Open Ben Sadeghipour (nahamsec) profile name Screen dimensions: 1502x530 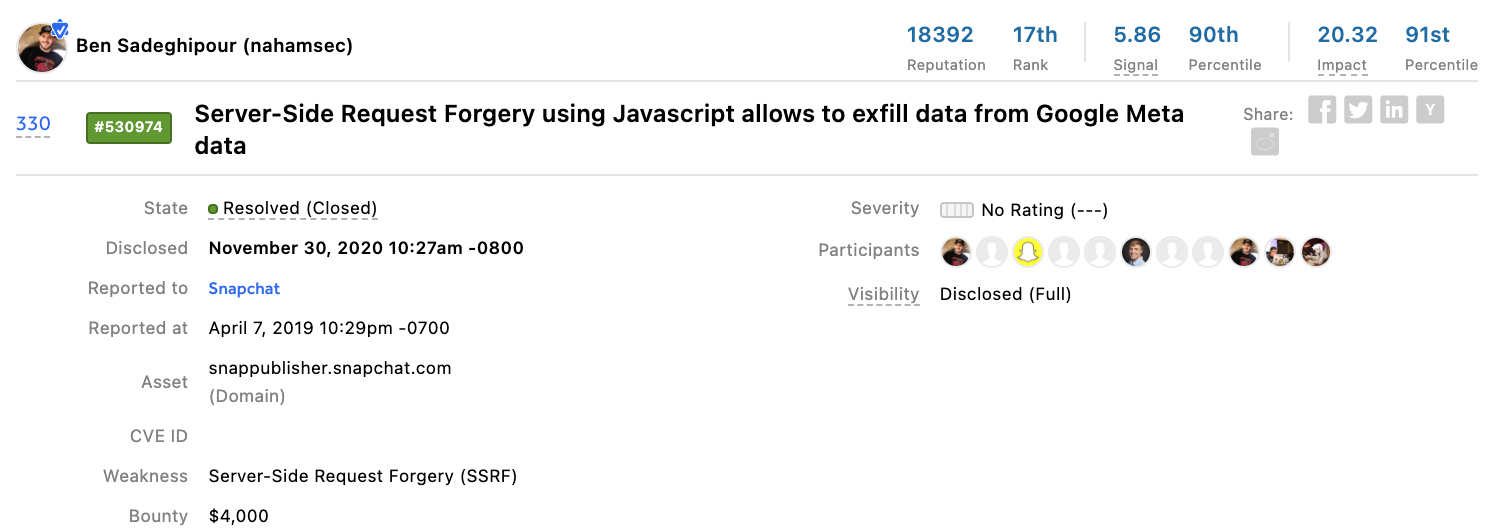pyautogui.click(x=214, y=46)
